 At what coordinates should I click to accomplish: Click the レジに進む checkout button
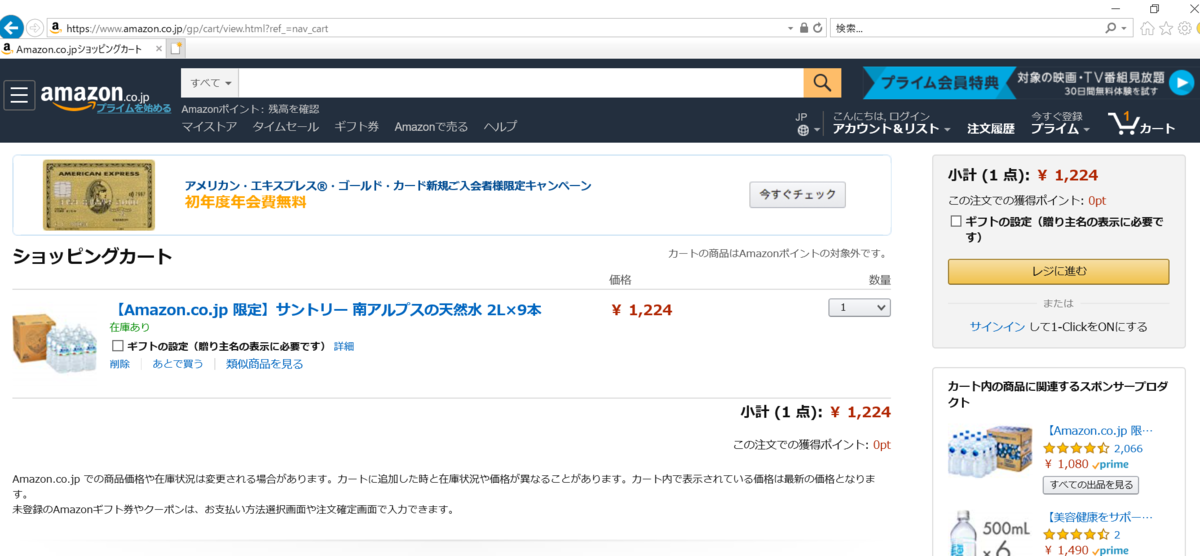pos(1058,271)
